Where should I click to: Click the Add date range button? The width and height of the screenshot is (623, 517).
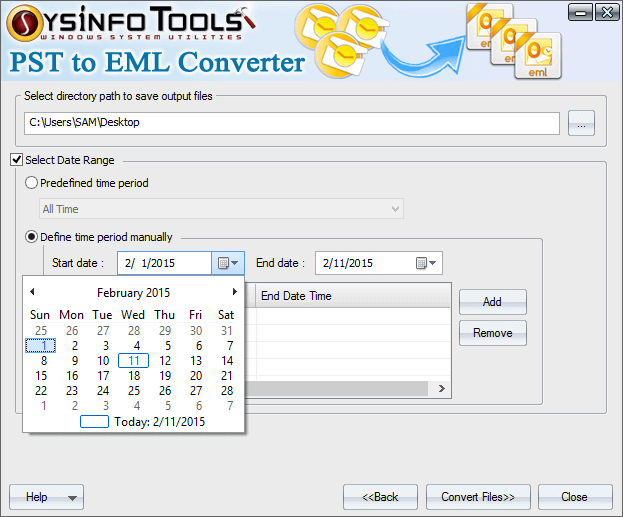[493, 302]
